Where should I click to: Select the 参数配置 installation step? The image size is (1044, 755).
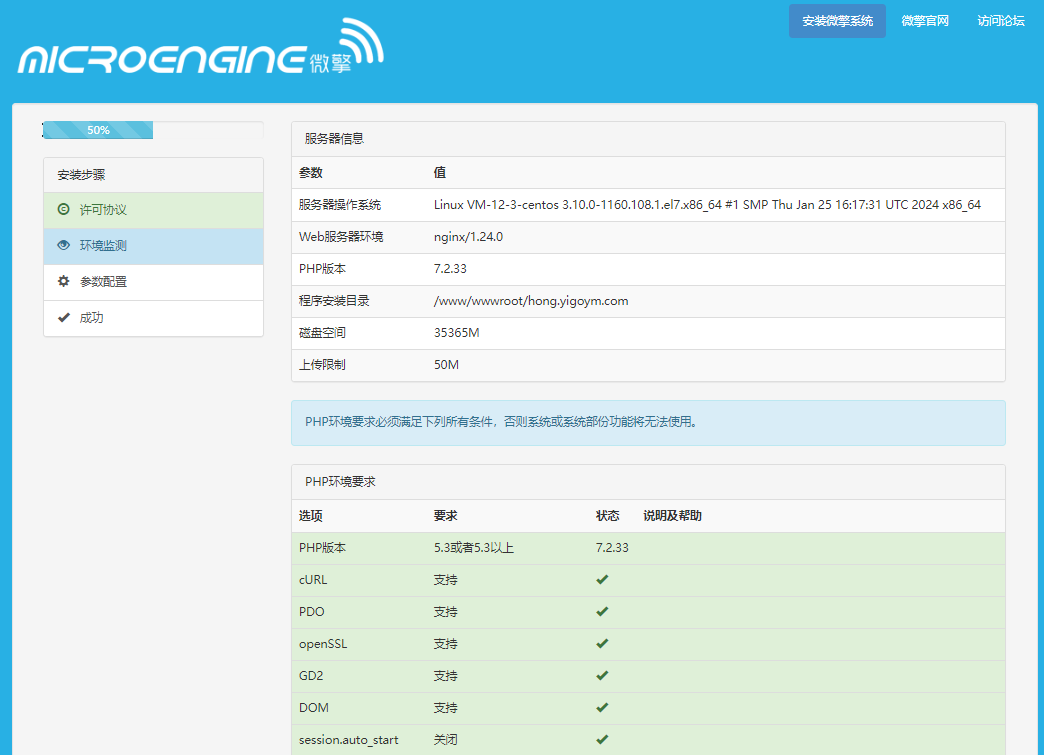pos(103,282)
